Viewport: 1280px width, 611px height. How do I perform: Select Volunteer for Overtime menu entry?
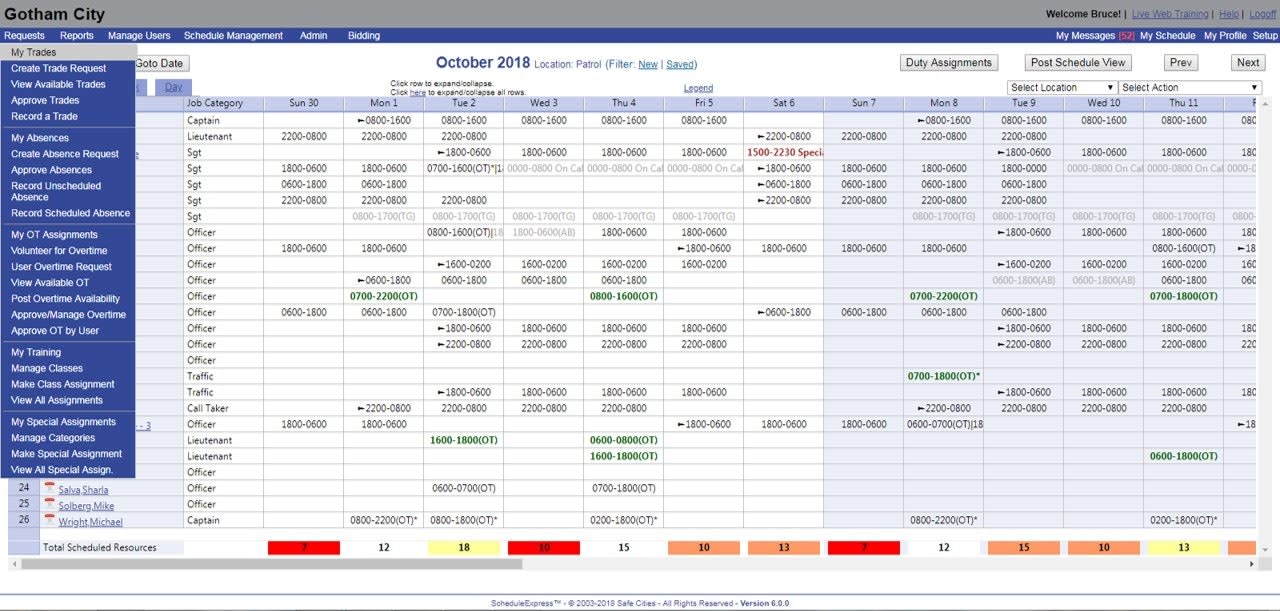pyautogui.click(x=59, y=251)
